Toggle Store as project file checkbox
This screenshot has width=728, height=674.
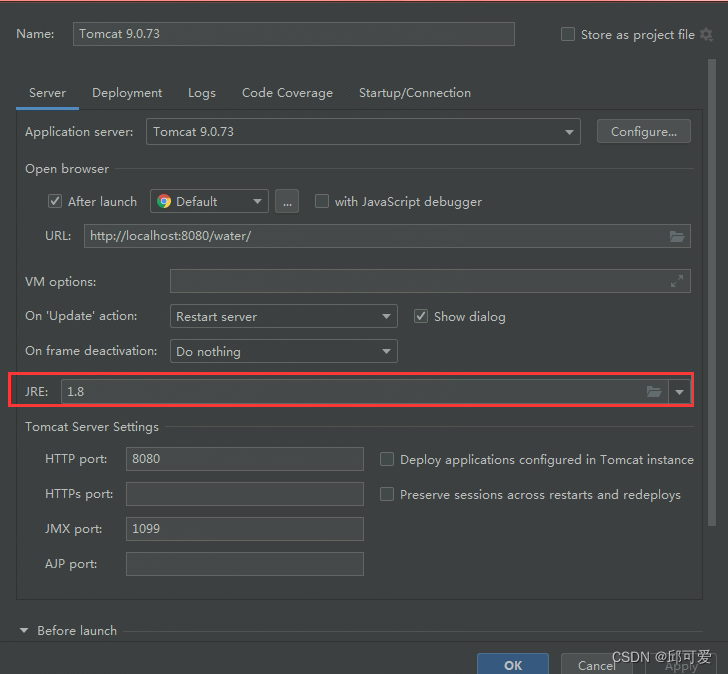(567, 34)
